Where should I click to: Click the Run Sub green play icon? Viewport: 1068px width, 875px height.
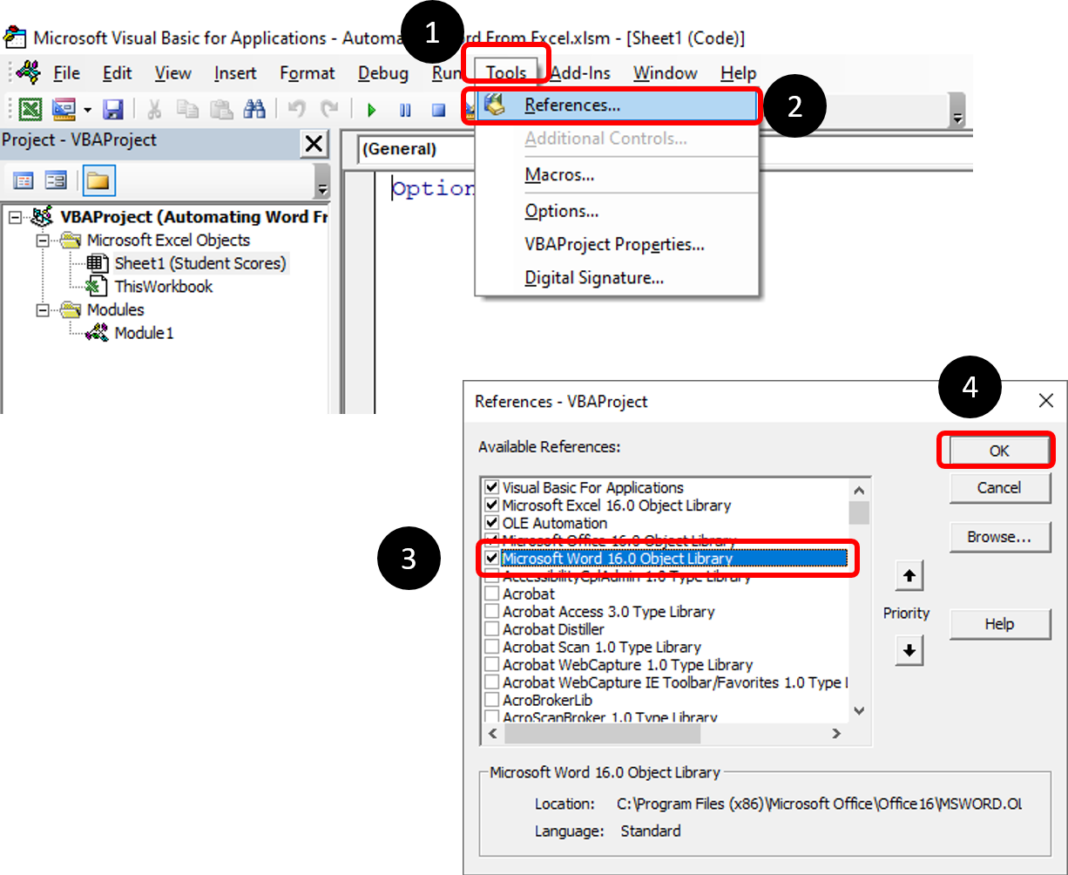pyautogui.click(x=371, y=110)
